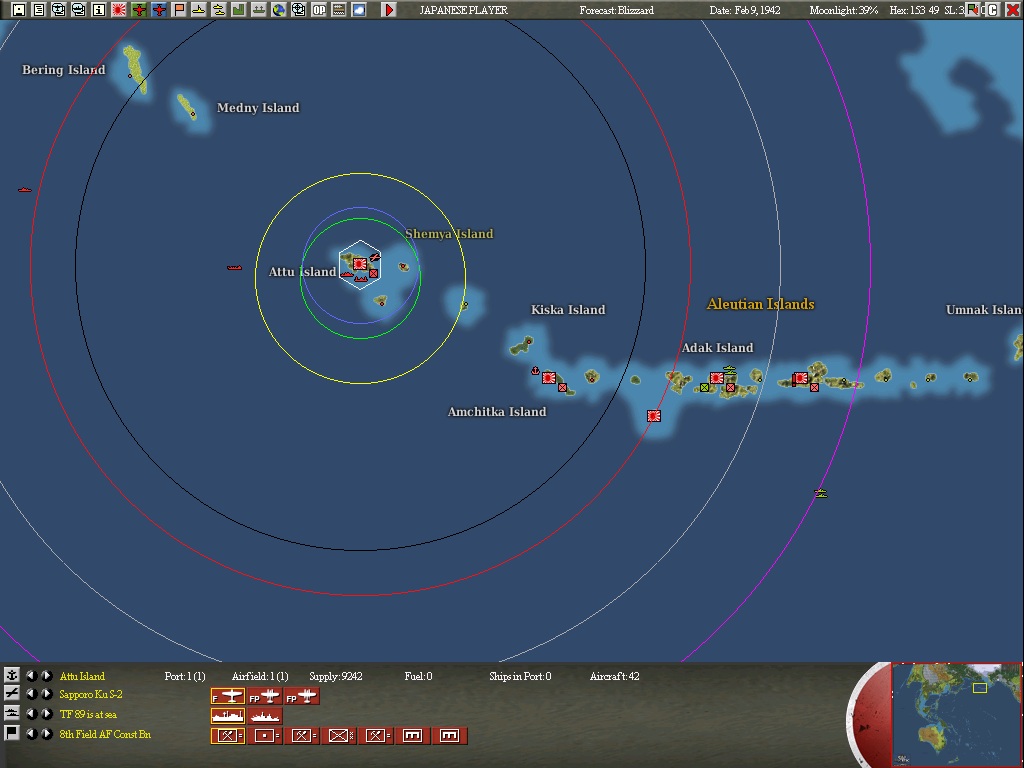Step back with left arrow beside TF 89
This screenshot has width=1024, height=768.
pyautogui.click(x=33, y=714)
